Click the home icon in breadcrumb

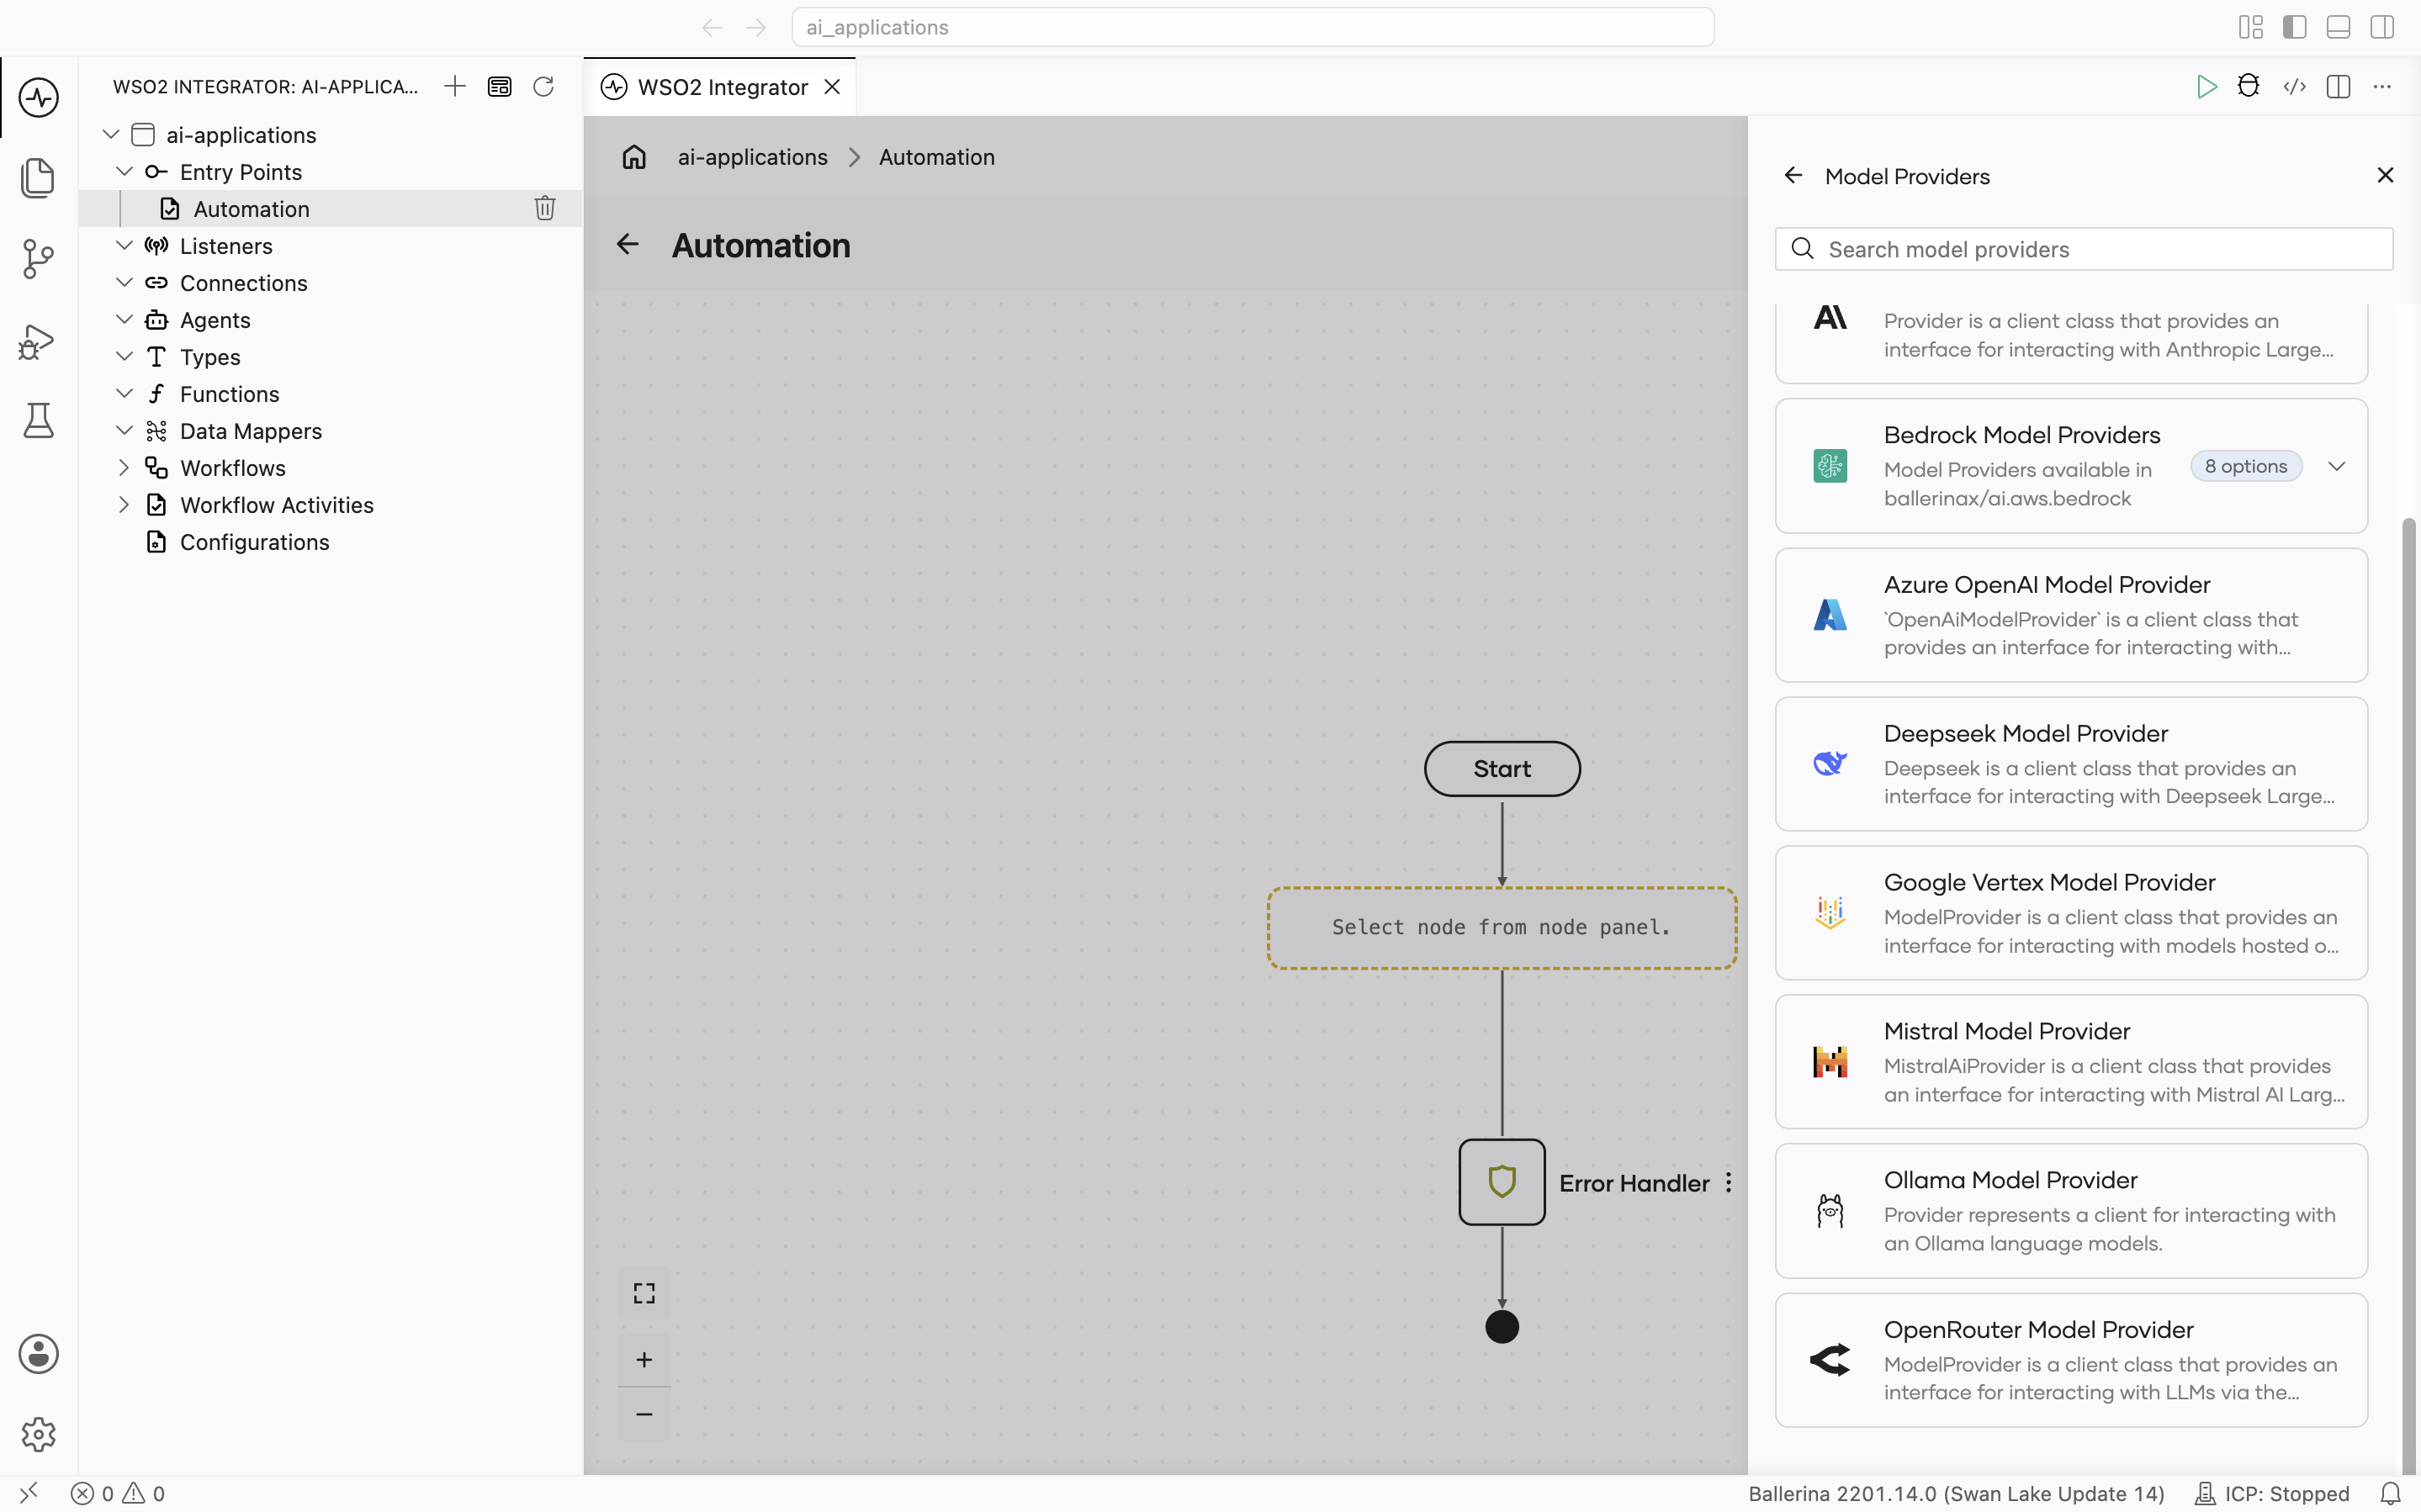coord(634,157)
